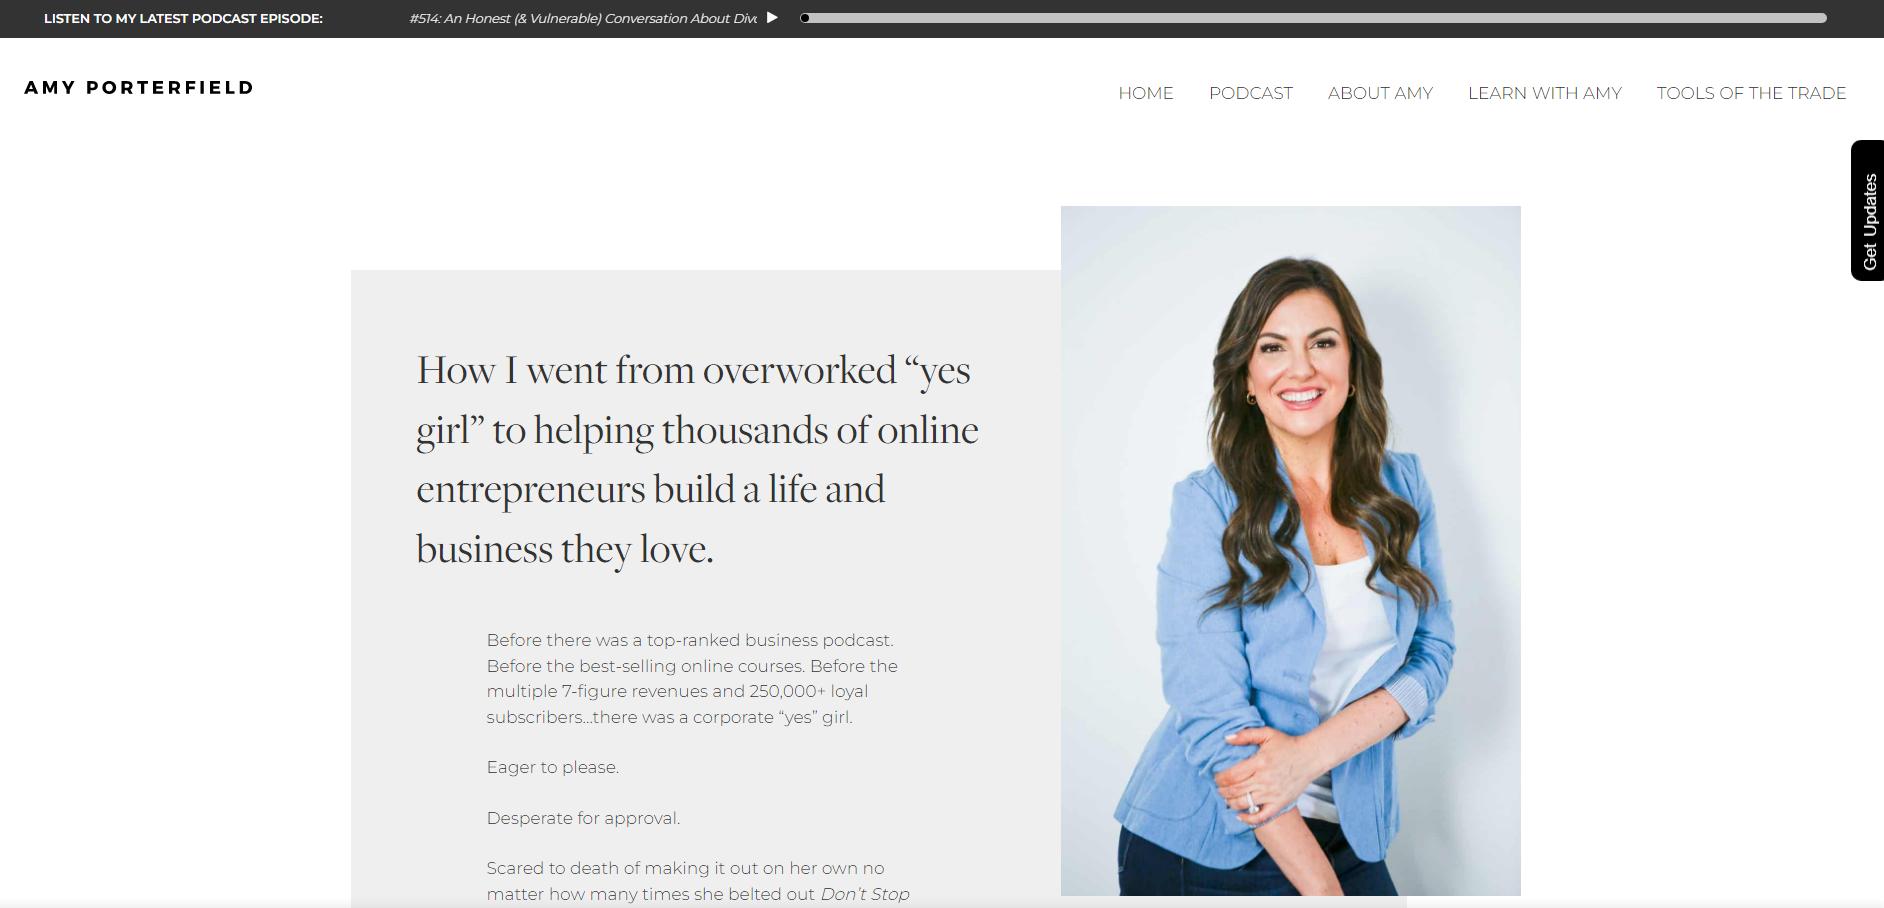The image size is (1884, 908).
Task: Click Amy's portrait photo
Action: tap(1290, 550)
